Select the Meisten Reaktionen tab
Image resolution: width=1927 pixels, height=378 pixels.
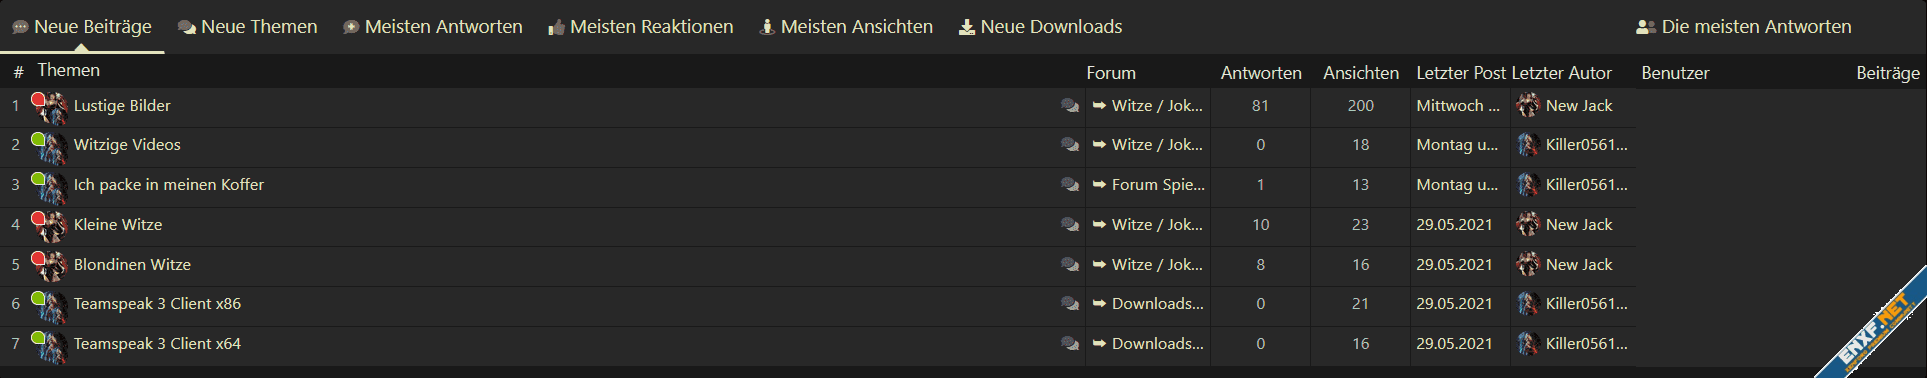coord(640,27)
